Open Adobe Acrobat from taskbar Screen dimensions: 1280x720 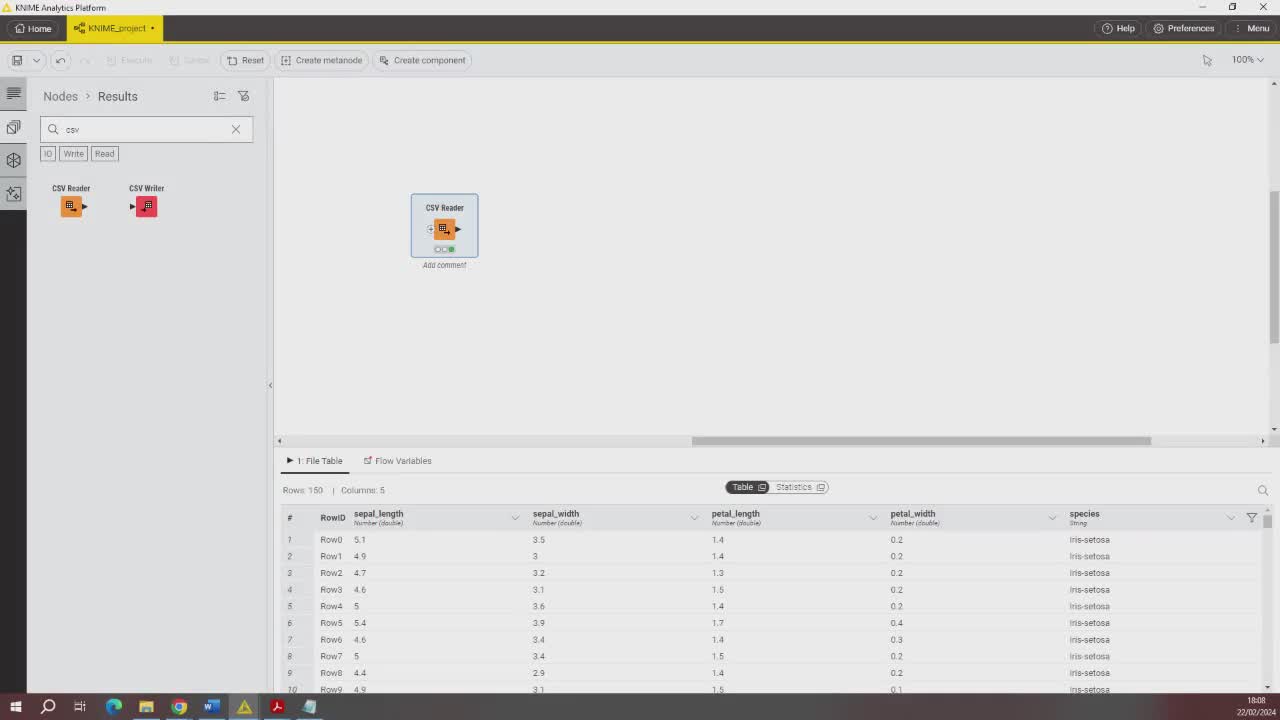point(277,707)
